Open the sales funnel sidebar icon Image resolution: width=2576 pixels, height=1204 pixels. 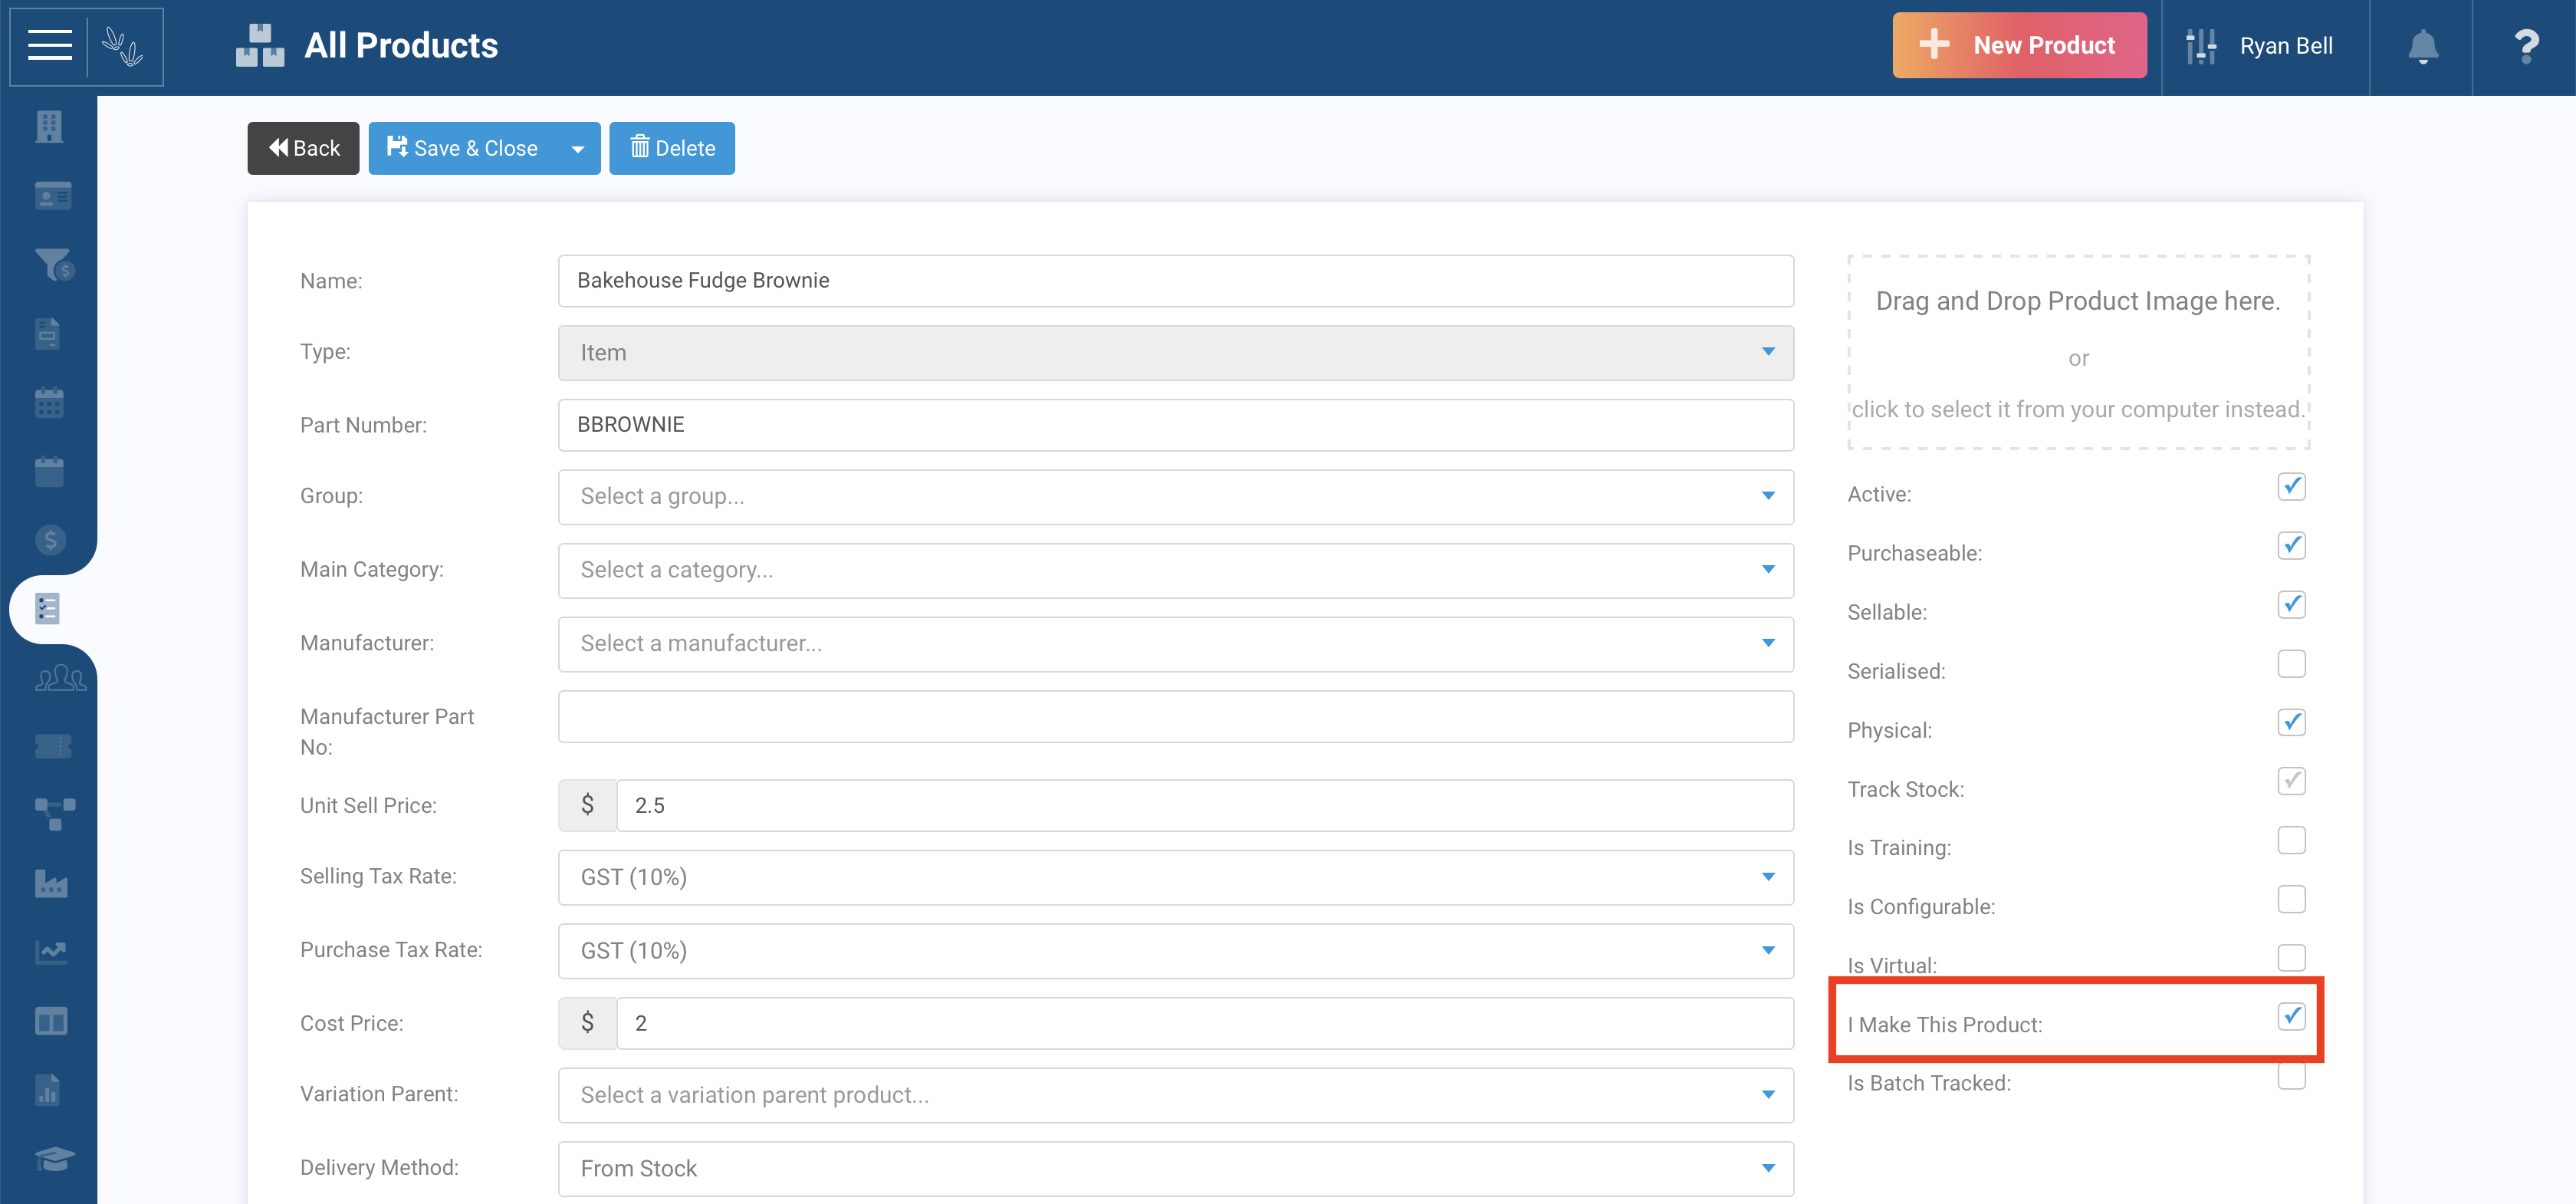[x=54, y=265]
